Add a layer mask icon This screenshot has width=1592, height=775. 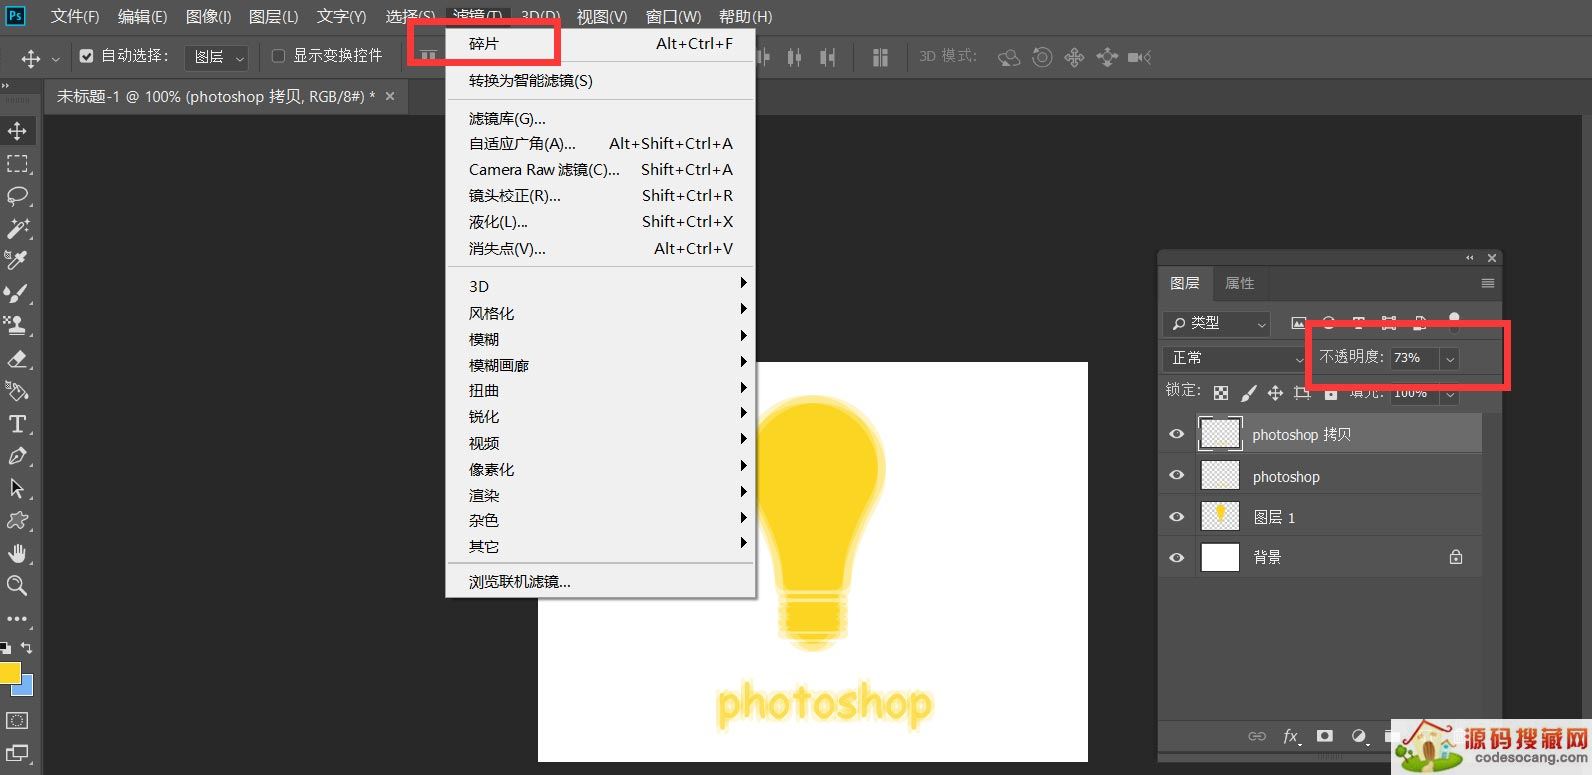pos(1325,736)
